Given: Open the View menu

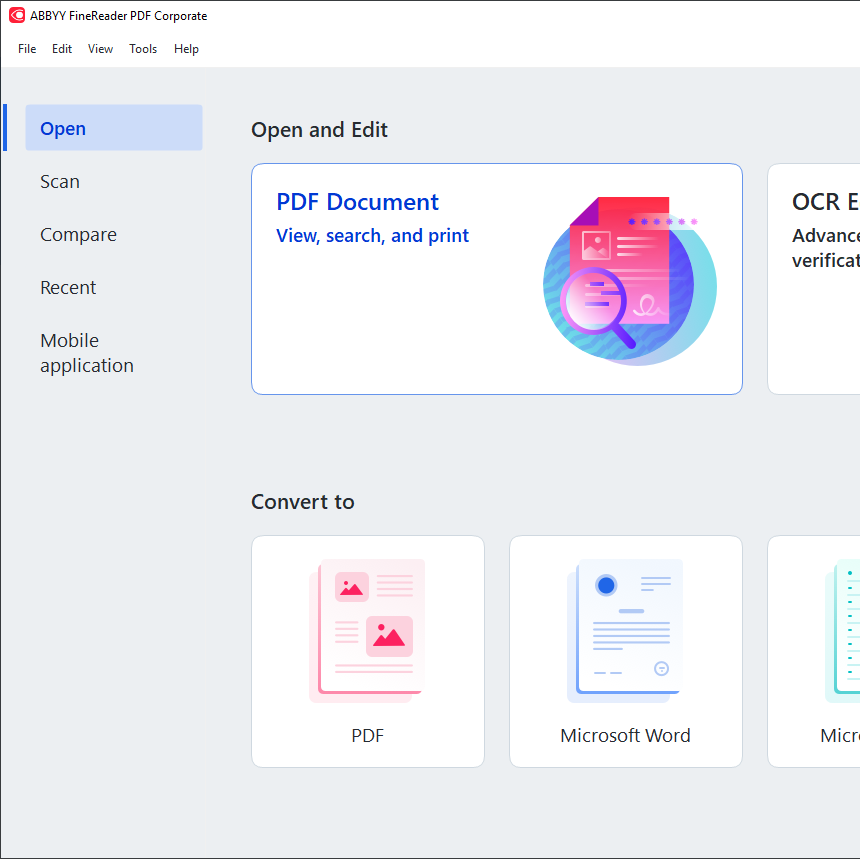Looking at the screenshot, I should 100,49.
